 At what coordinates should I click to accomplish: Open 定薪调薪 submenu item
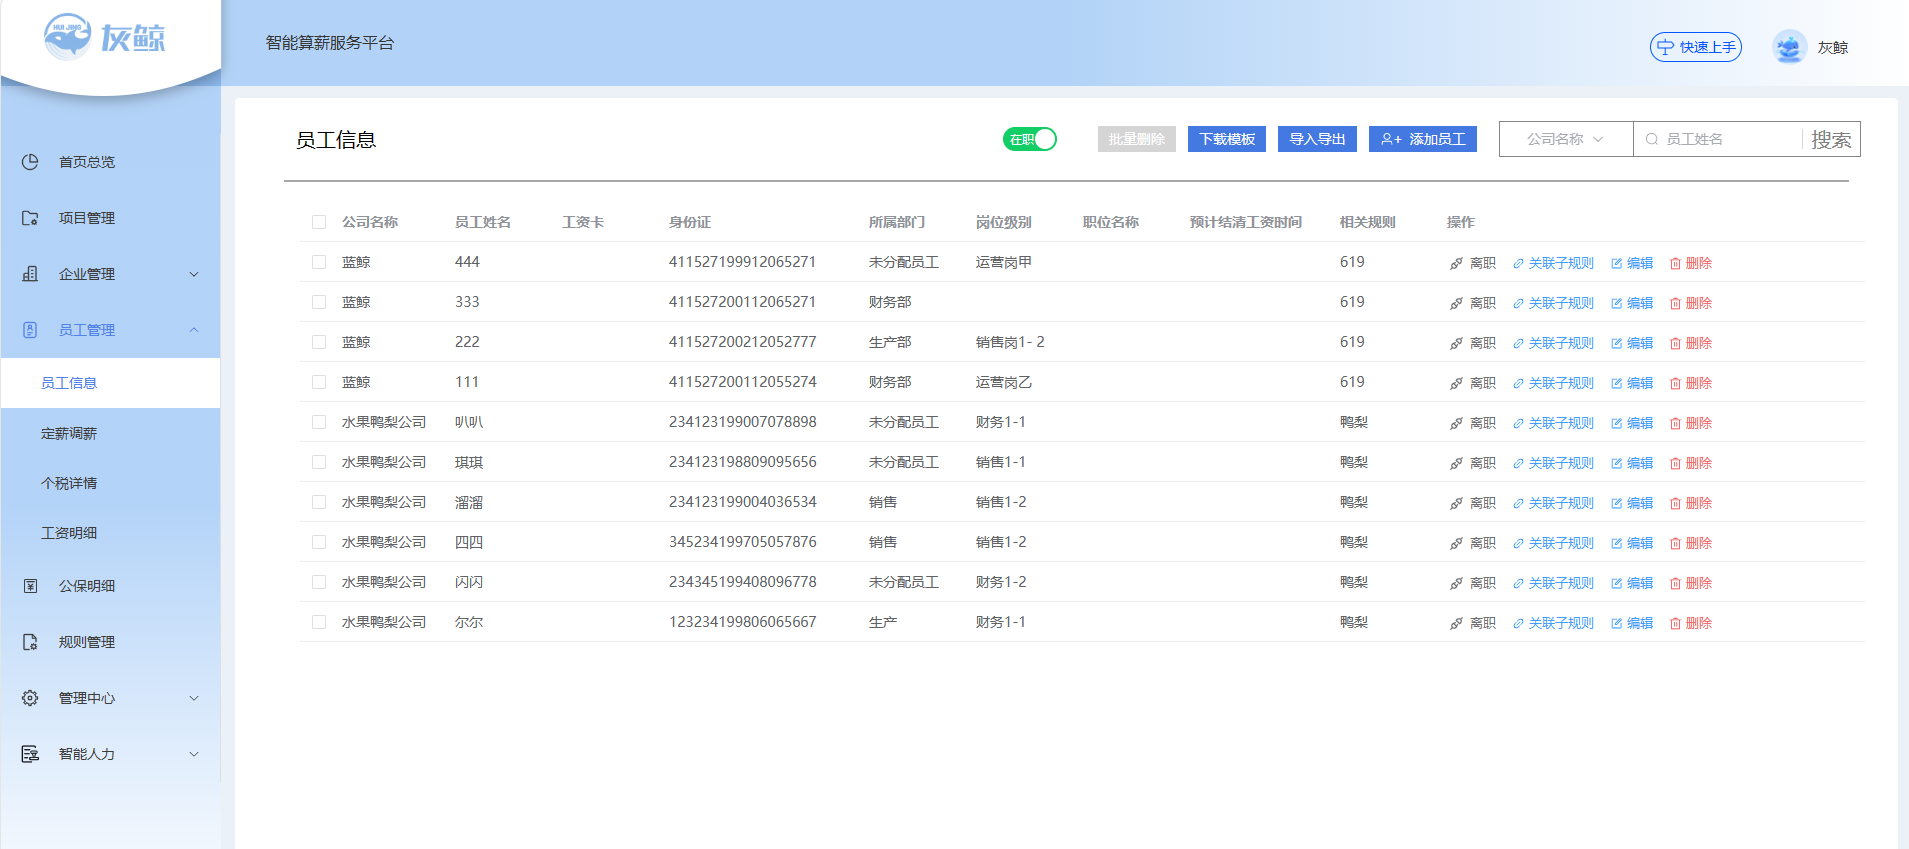[110, 433]
